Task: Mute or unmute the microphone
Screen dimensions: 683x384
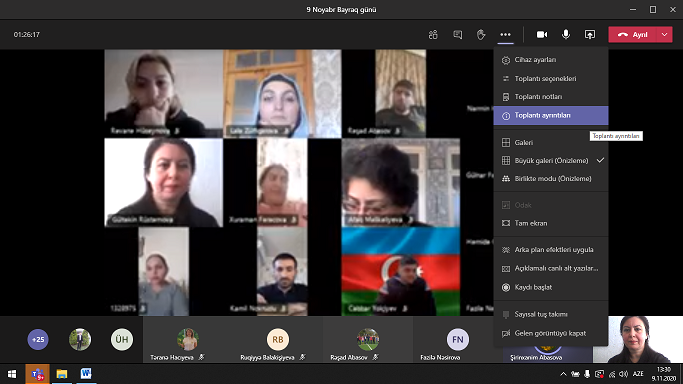Action: pyautogui.click(x=566, y=34)
